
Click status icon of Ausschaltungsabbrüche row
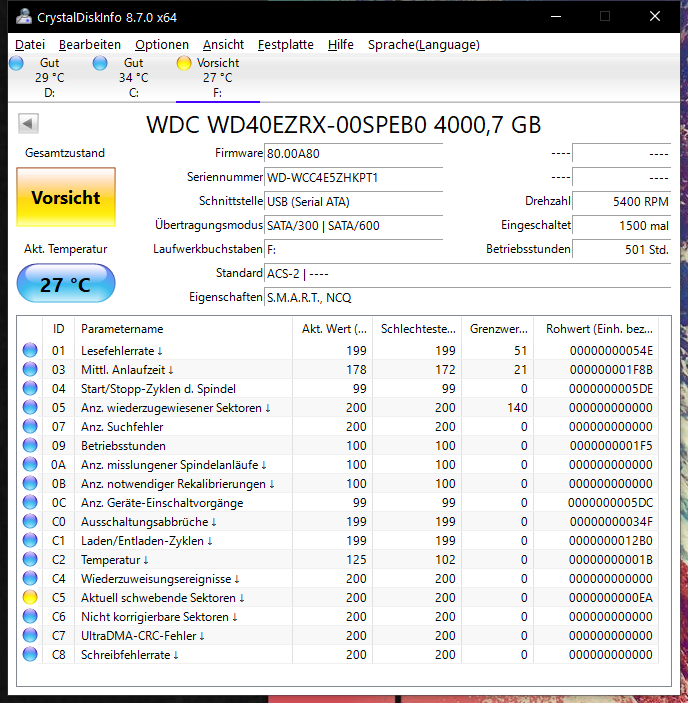[30, 521]
